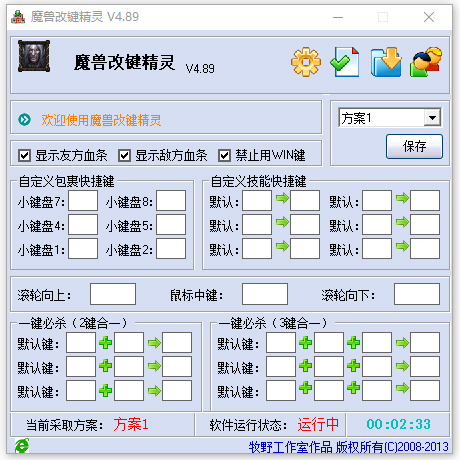This screenshot has height=460, width=460.
Task: Click the 小键盘1 hotkey field
Action: pyautogui.click(x=83, y=249)
